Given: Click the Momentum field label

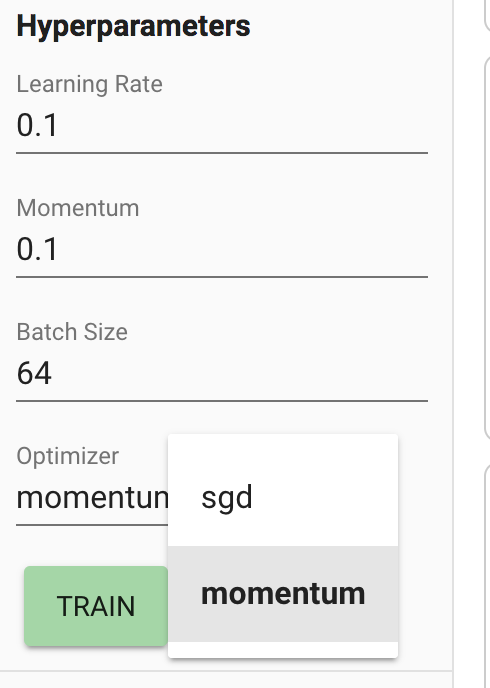Looking at the screenshot, I should 78,208.
